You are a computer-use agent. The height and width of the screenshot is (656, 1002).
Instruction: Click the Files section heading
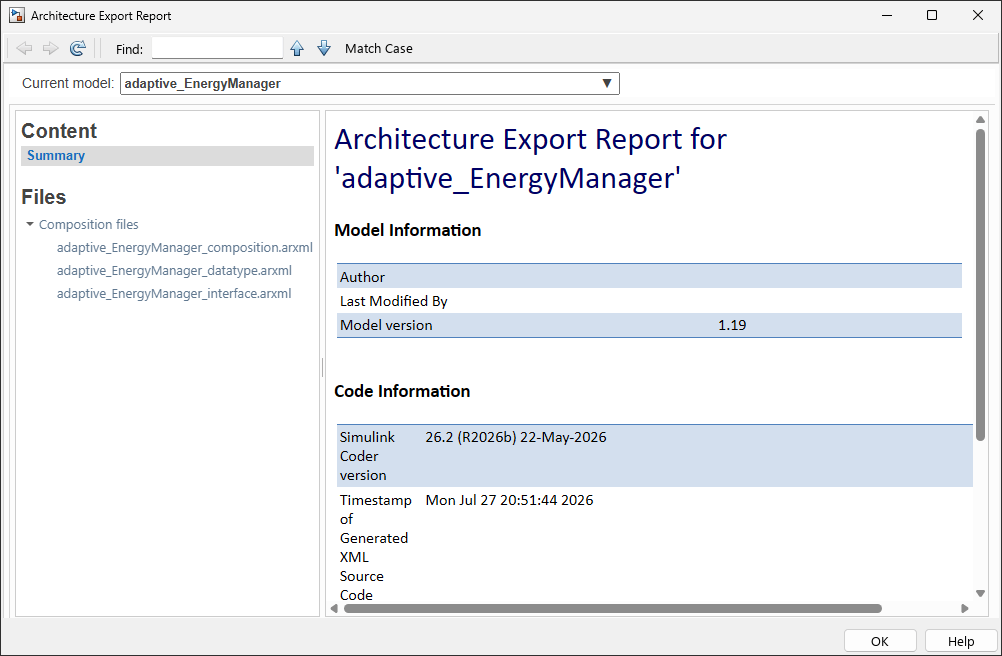point(43,197)
